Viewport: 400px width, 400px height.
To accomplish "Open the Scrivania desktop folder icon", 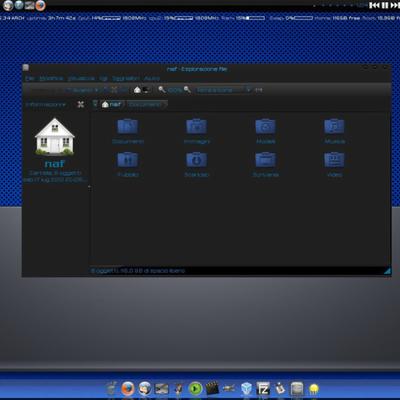I will tap(265, 160).
